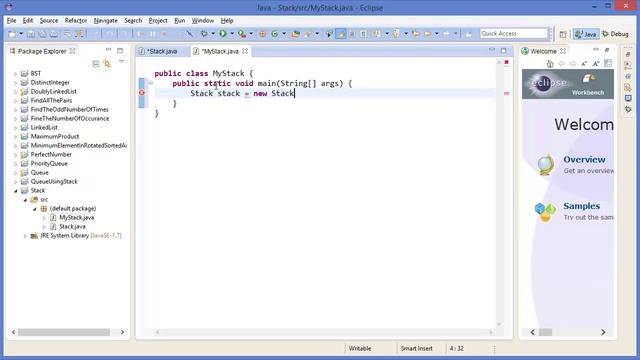Image resolution: width=640 pixels, height=360 pixels.
Task: Open the Samples link in Welcome
Action: [581, 206]
